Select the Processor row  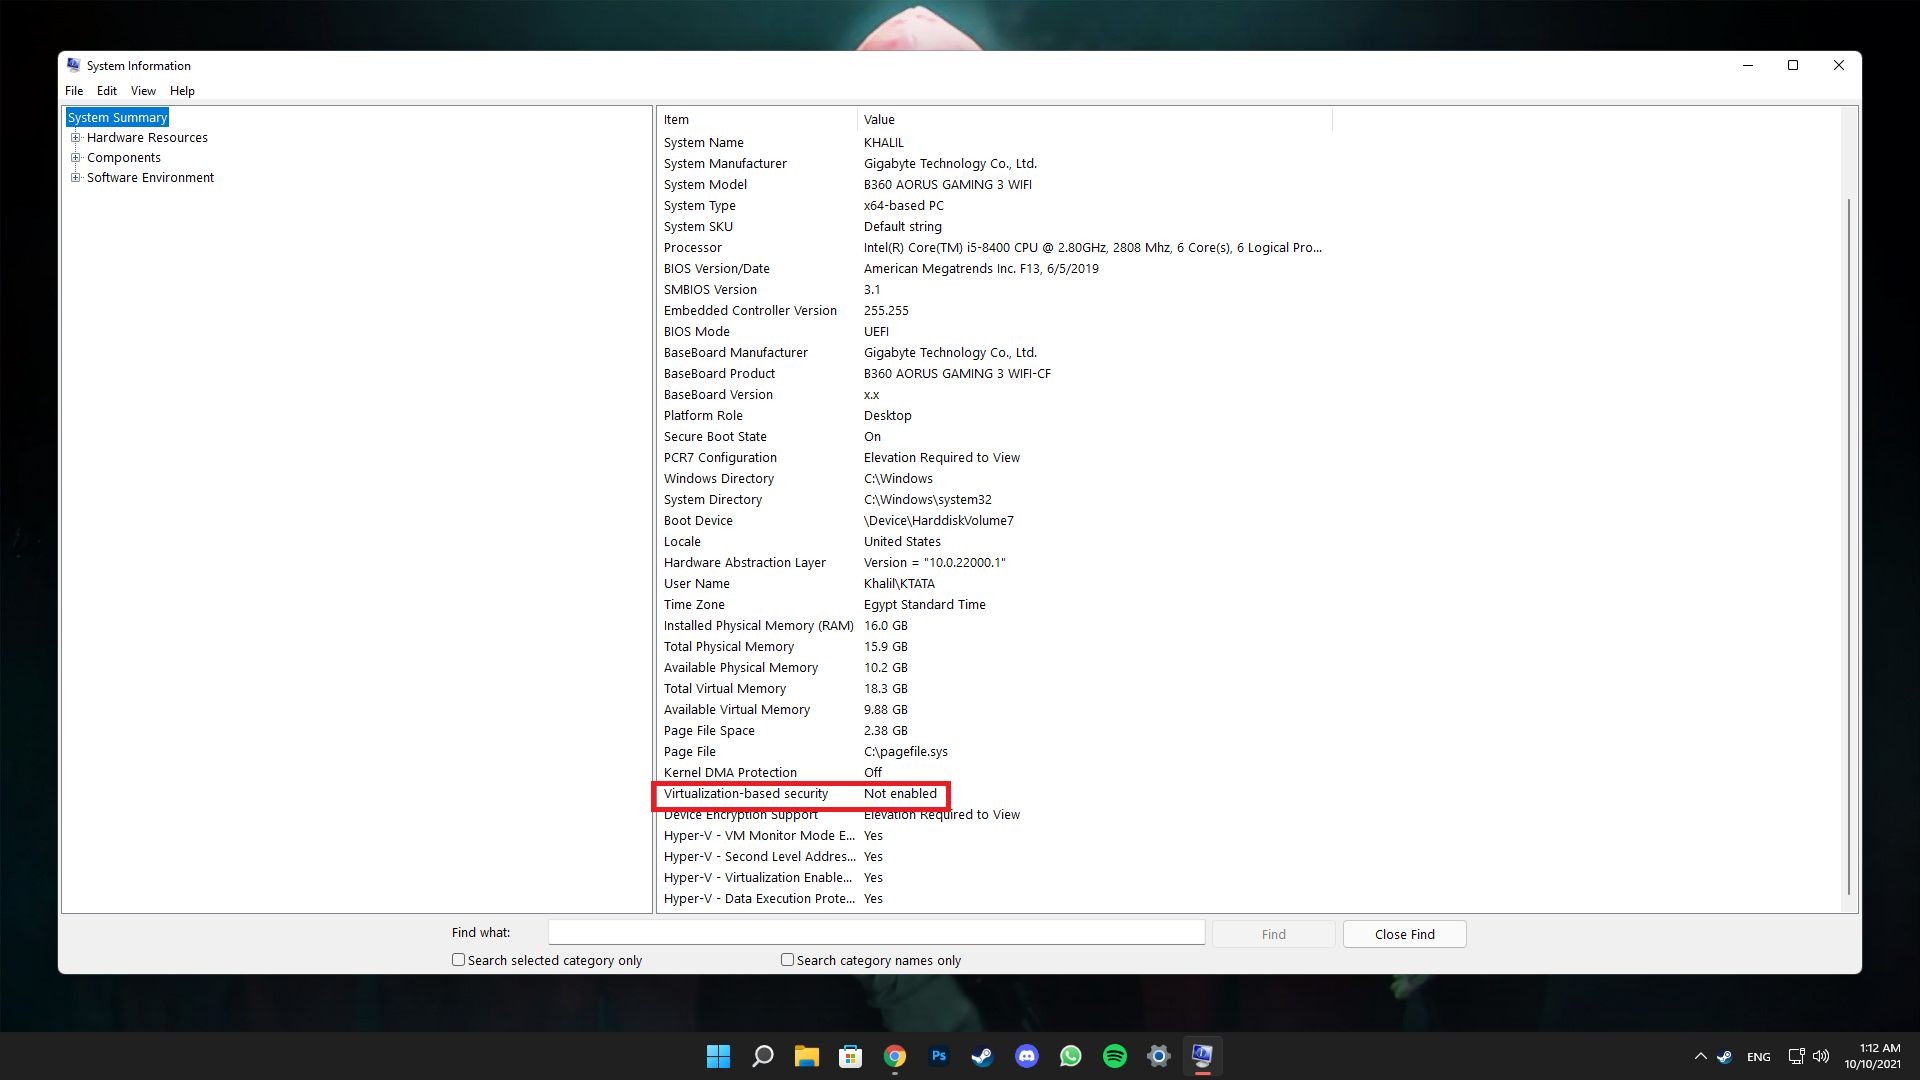tap(995, 247)
